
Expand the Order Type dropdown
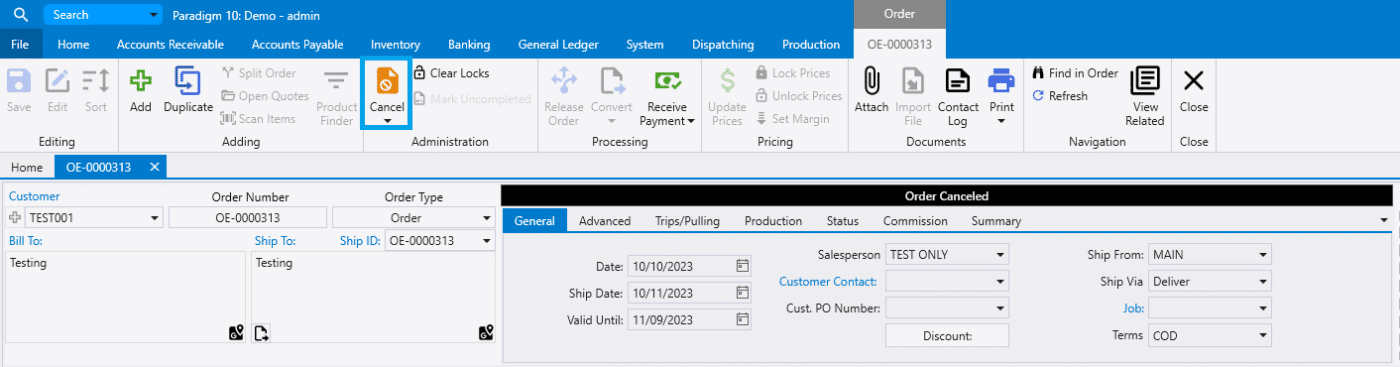(486, 218)
